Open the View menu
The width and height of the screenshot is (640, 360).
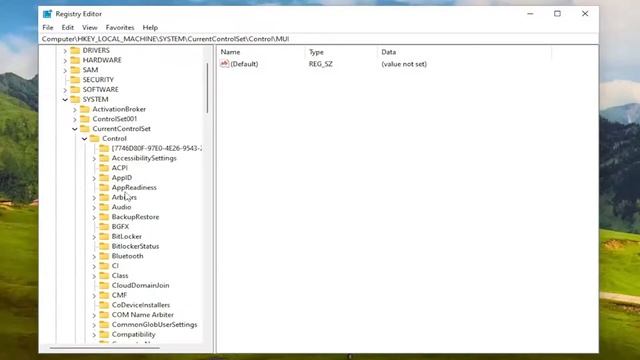coord(90,27)
